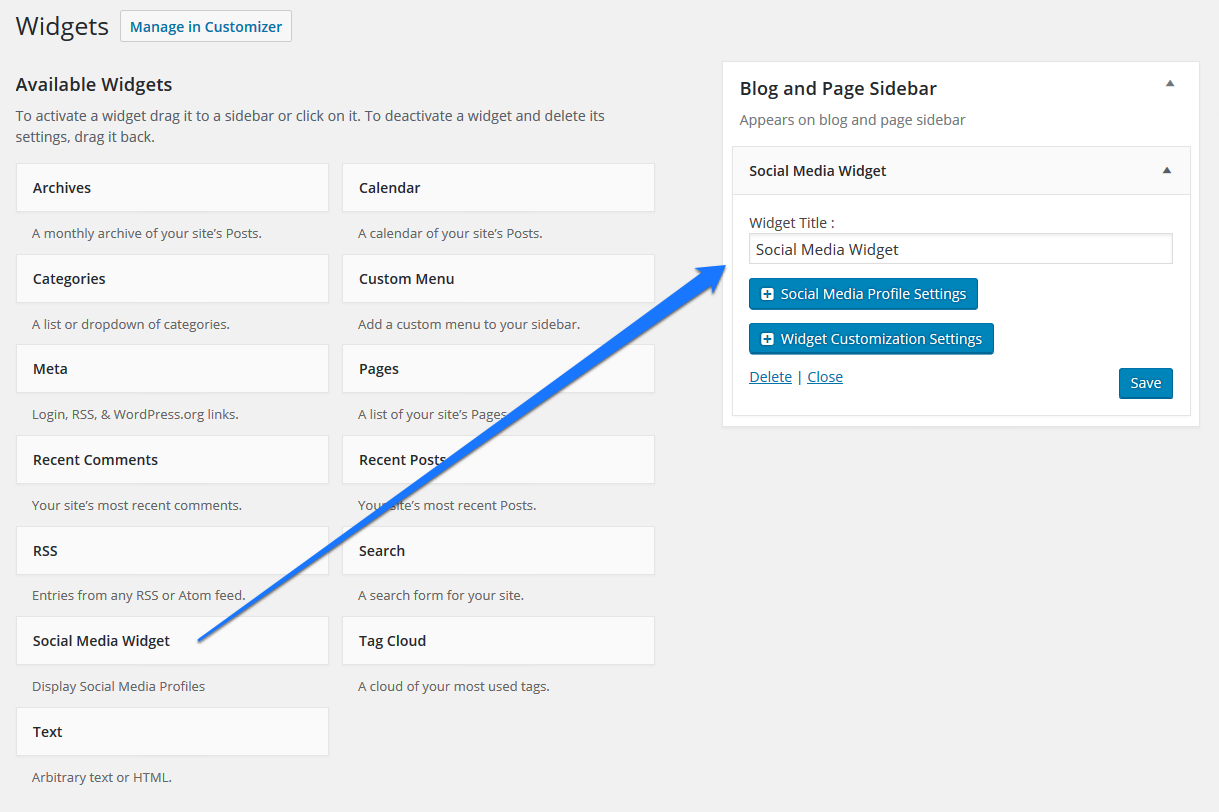Pick the Pages widget
The width and height of the screenshot is (1219, 812).
pyautogui.click(x=498, y=369)
